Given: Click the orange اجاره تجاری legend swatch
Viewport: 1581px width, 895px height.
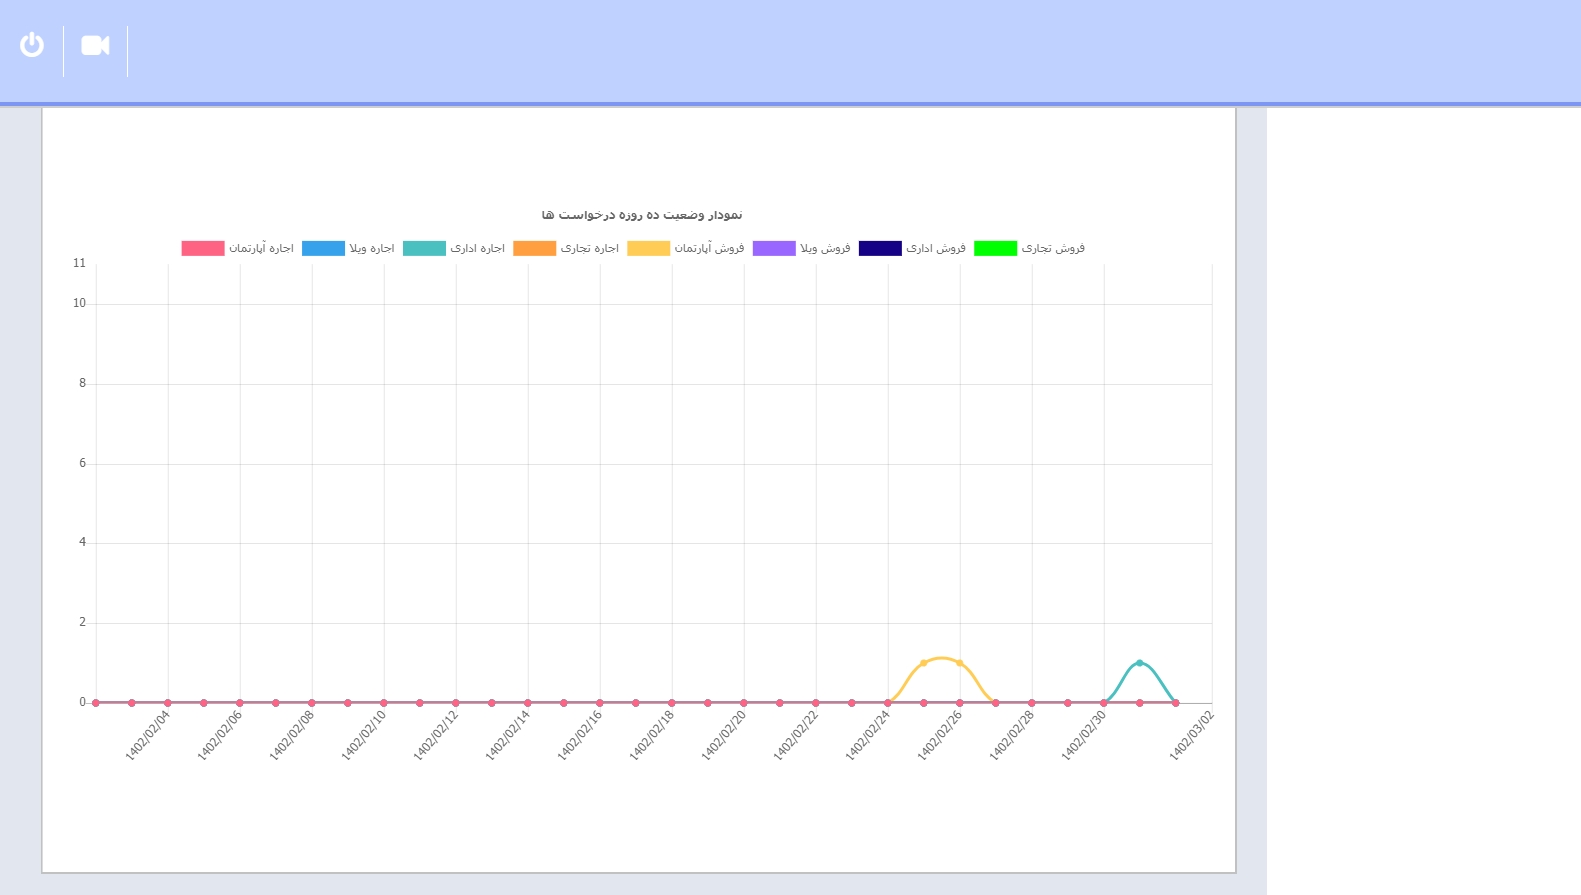Looking at the screenshot, I should point(534,248).
